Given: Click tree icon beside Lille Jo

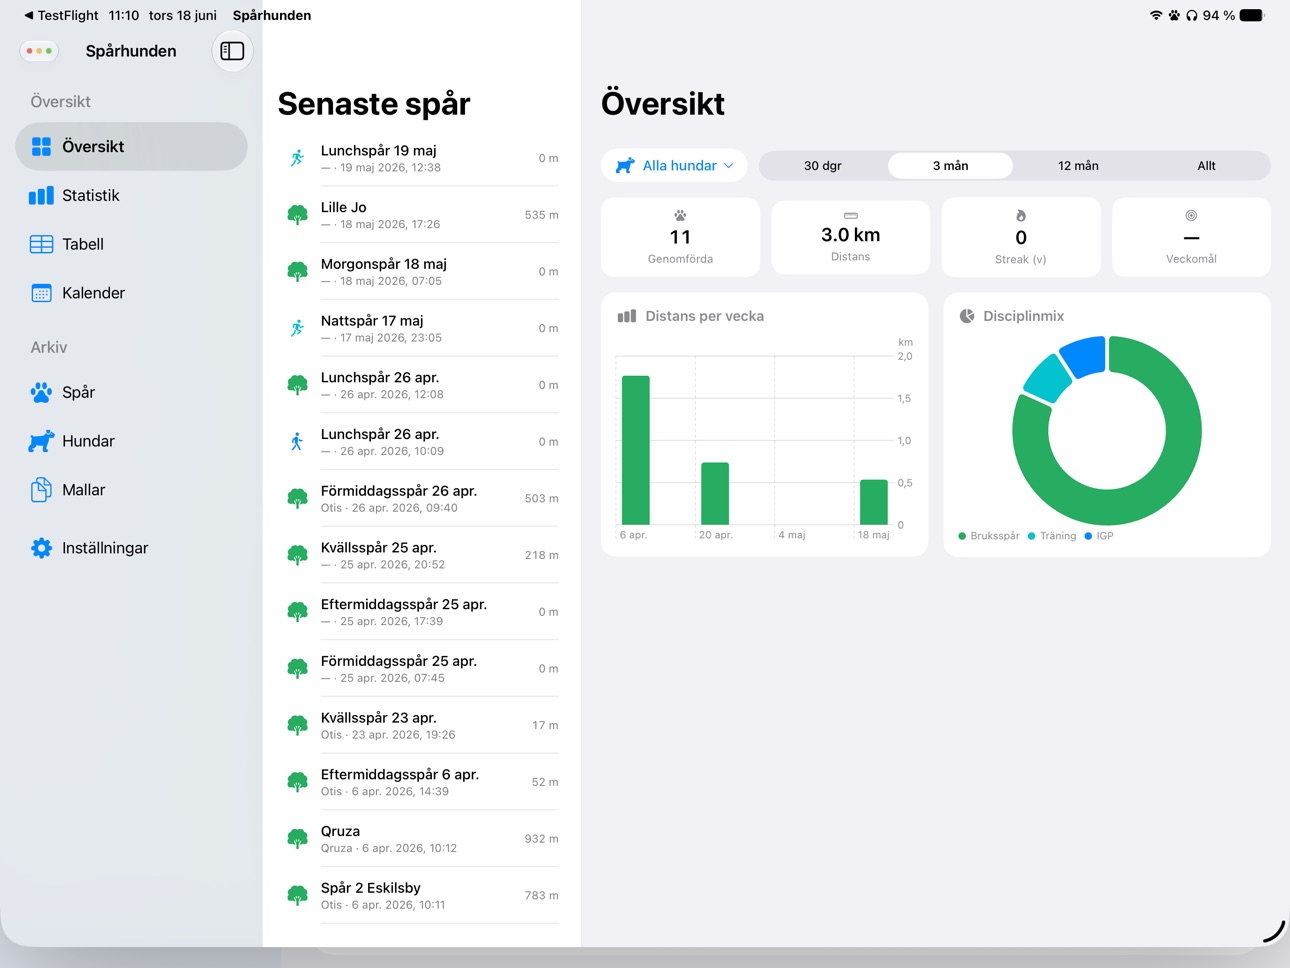Looking at the screenshot, I should point(297,215).
